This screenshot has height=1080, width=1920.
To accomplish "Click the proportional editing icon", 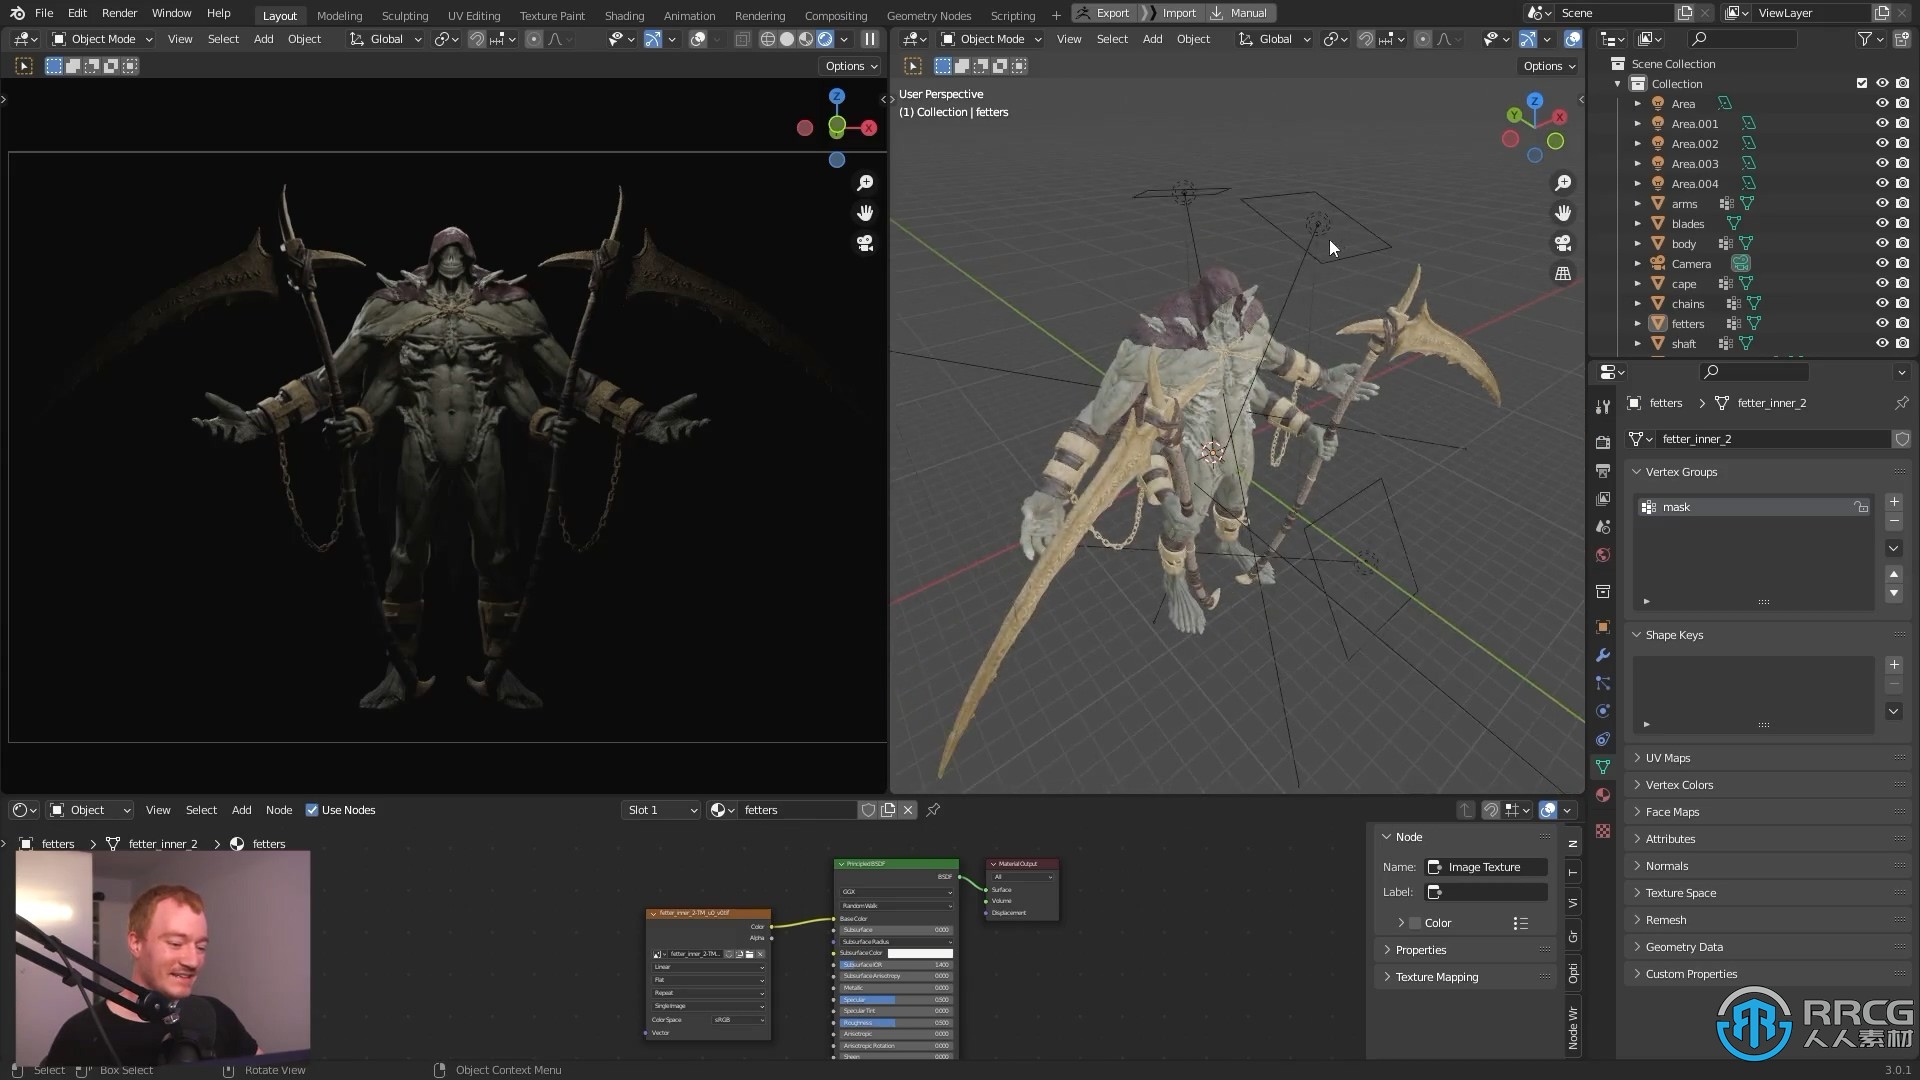I will point(537,38).
